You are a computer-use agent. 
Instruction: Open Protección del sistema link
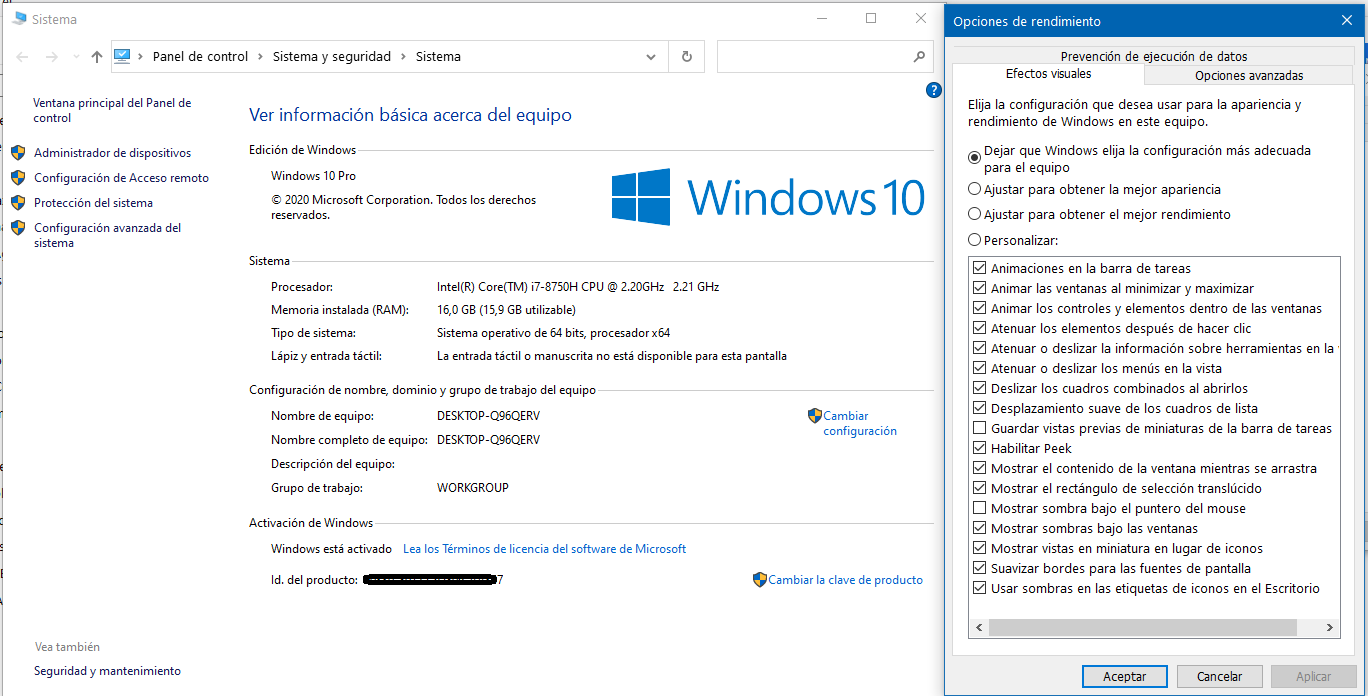coord(93,203)
